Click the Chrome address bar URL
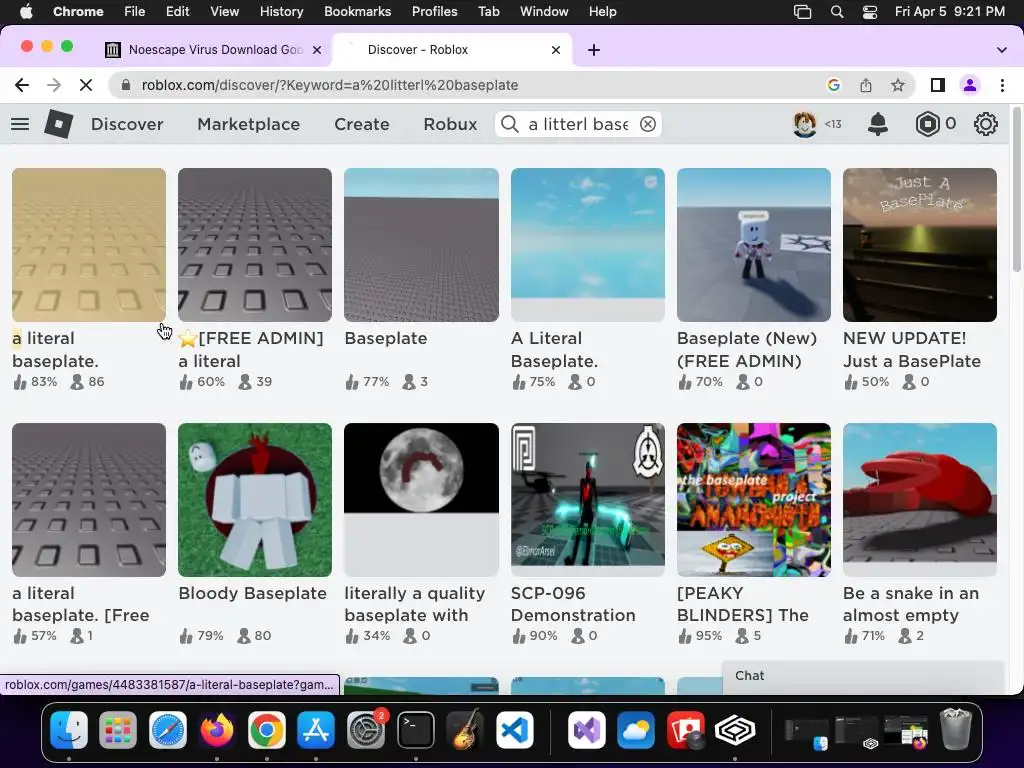This screenshot has height=768, width=1024. (x=330, y=85)
